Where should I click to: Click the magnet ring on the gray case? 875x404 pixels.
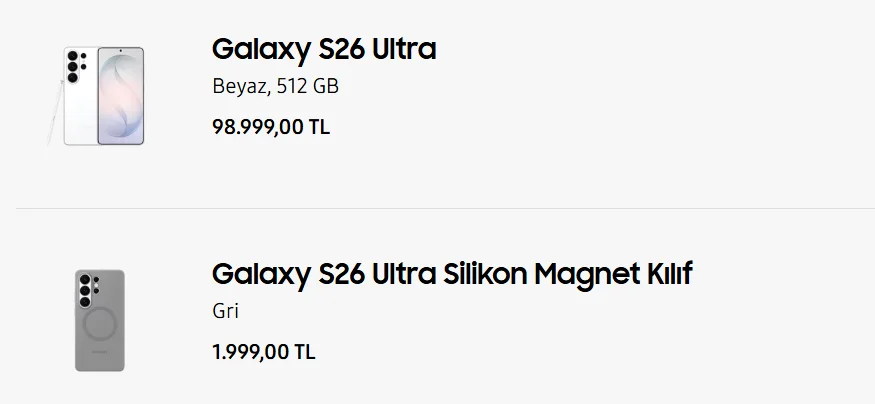[101, 326]
